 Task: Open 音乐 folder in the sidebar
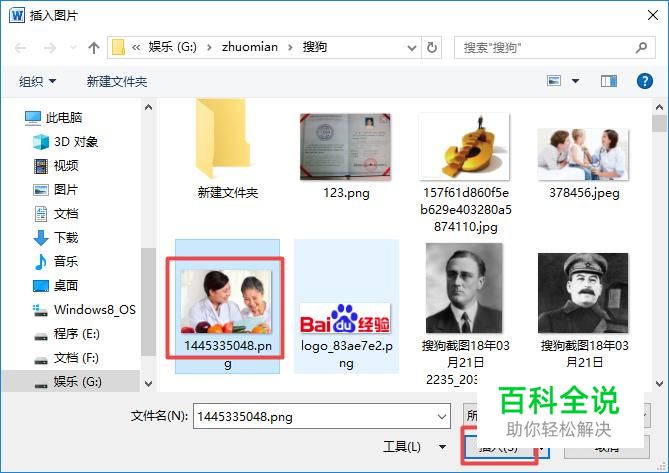pyautogui.click(x=55, y=261)
